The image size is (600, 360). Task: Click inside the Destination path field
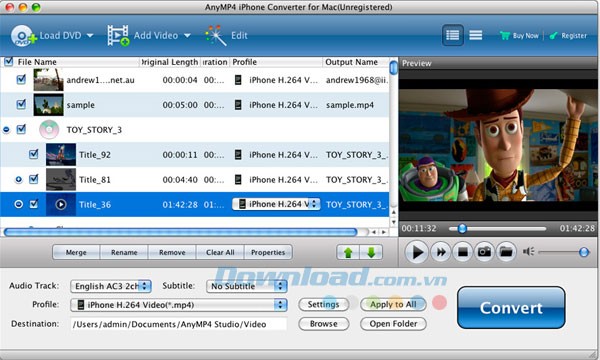[178, 324]
